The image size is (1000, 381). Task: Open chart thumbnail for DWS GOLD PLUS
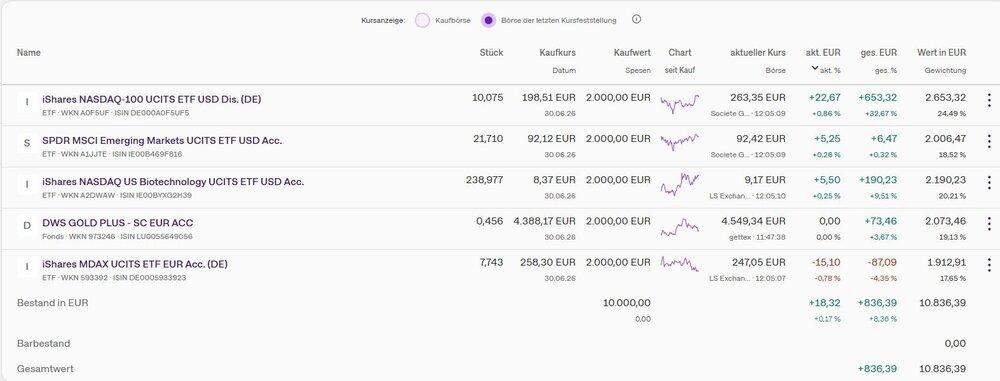(680, 227)
